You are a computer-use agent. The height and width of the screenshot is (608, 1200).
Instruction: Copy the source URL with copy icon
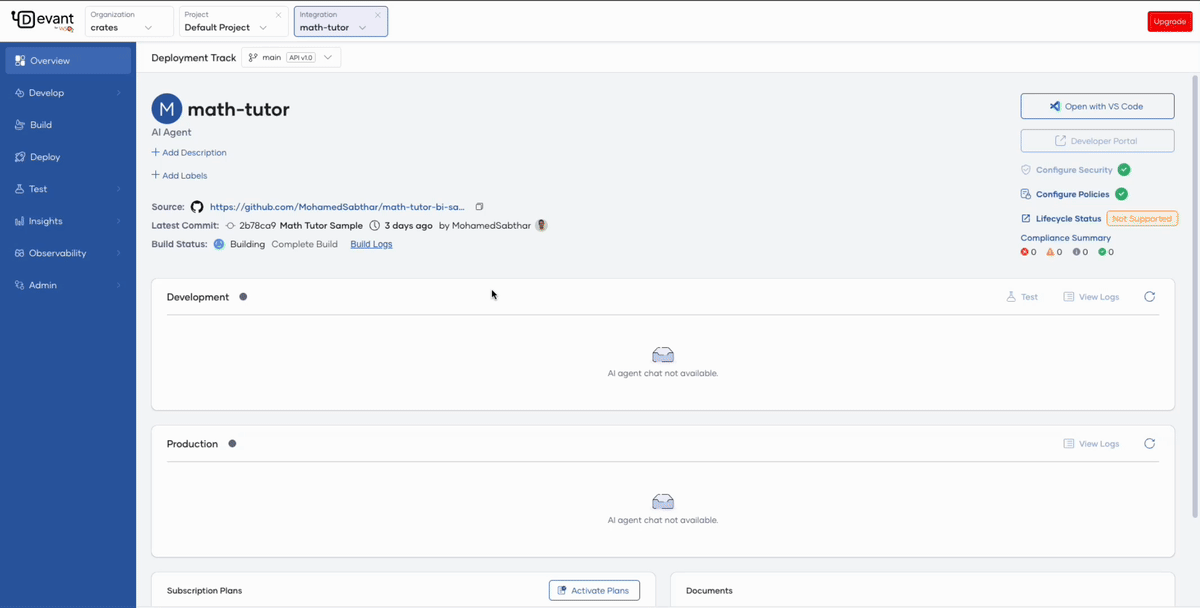pyautogui.click(x=479, y=207)
